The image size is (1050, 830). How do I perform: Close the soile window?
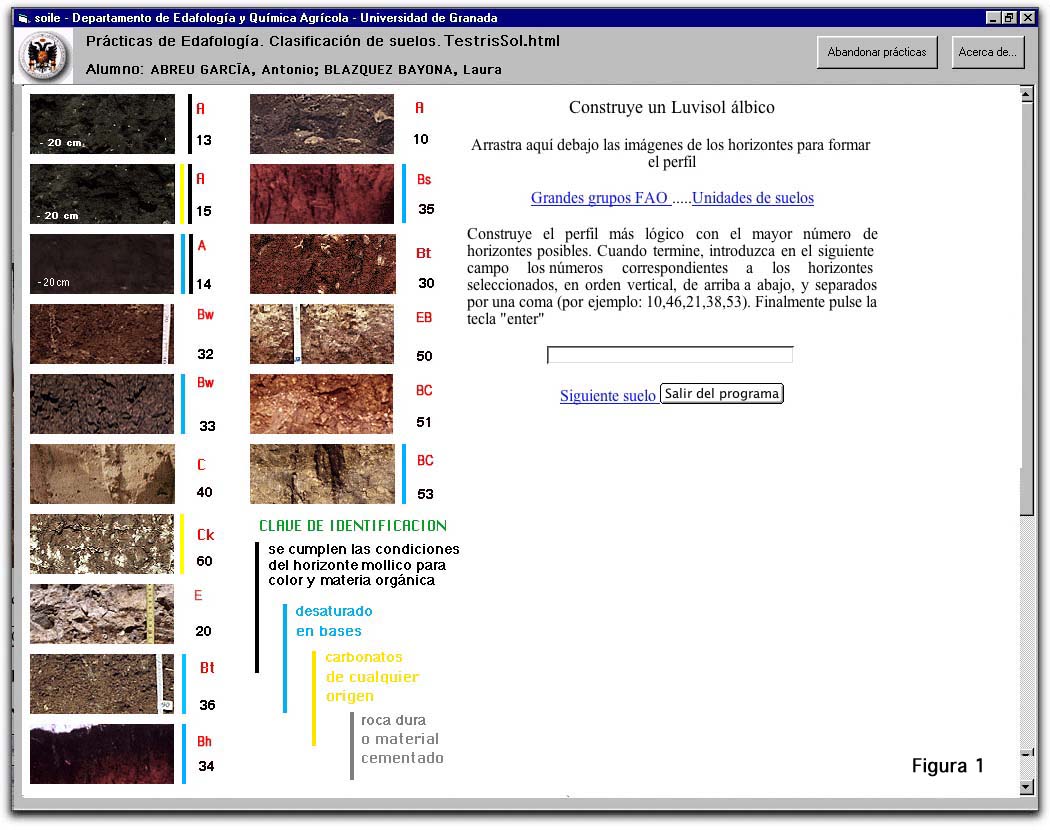tap(1027, 18)
